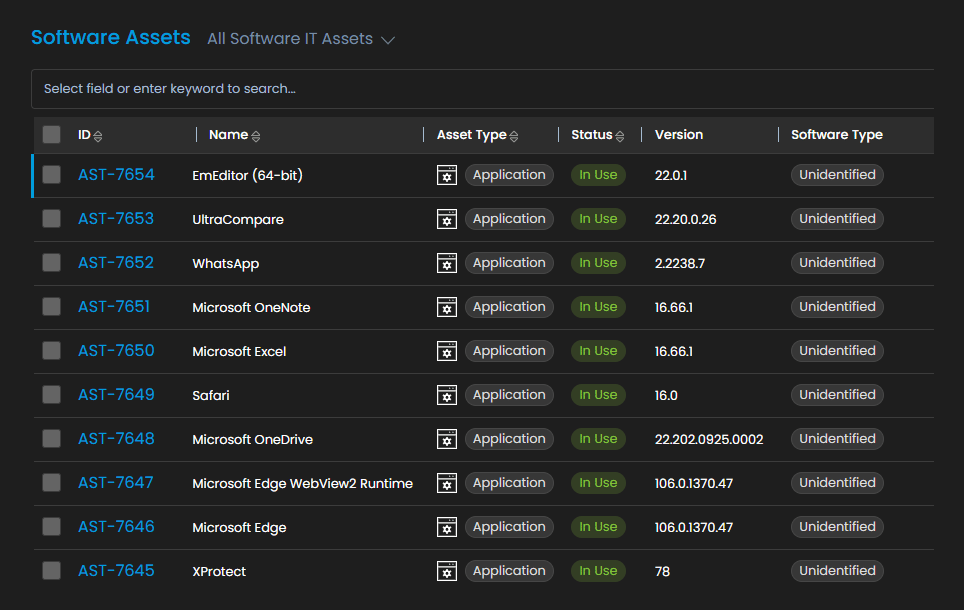Click the application icon in the Safari row
The width and height of the screenshot is (964, 610).
click(x=447, y=395)
